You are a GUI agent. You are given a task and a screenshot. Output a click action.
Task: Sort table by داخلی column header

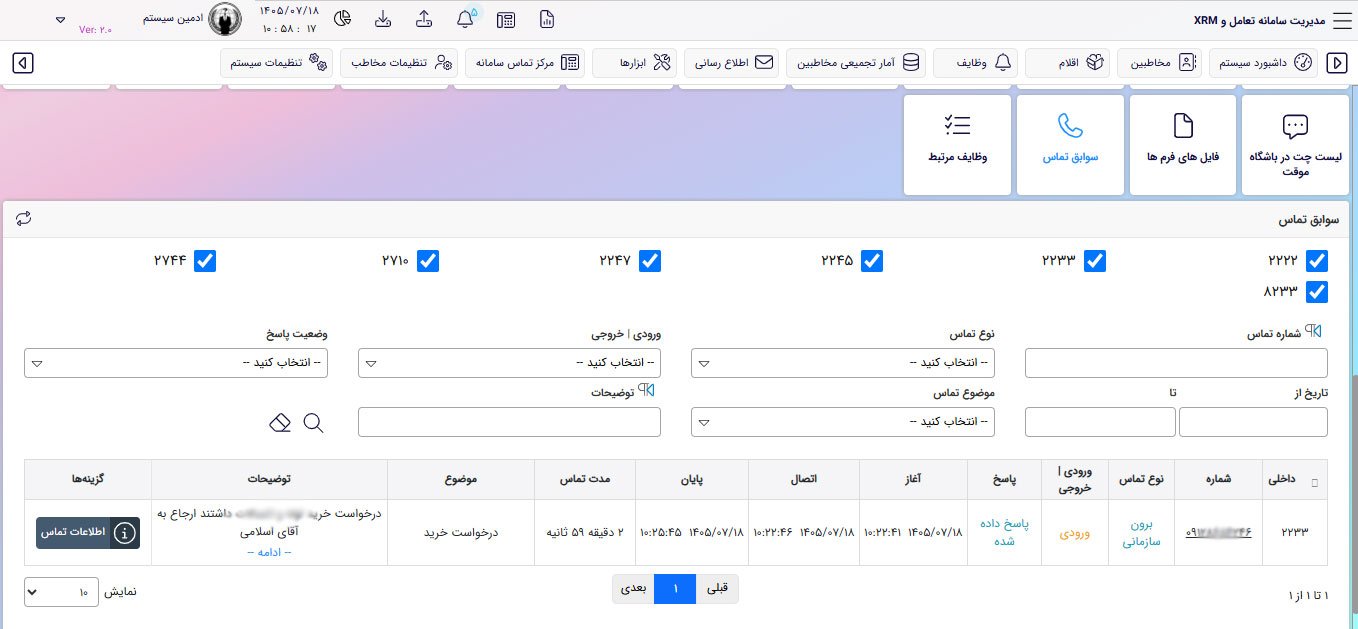[x=1296, y=480]
